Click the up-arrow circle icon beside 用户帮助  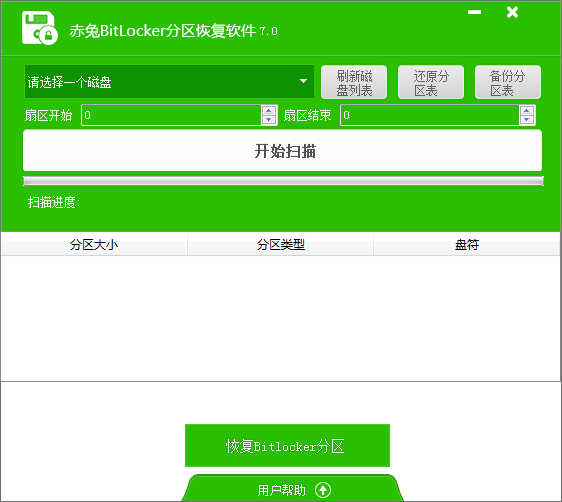tap(323, 490)
